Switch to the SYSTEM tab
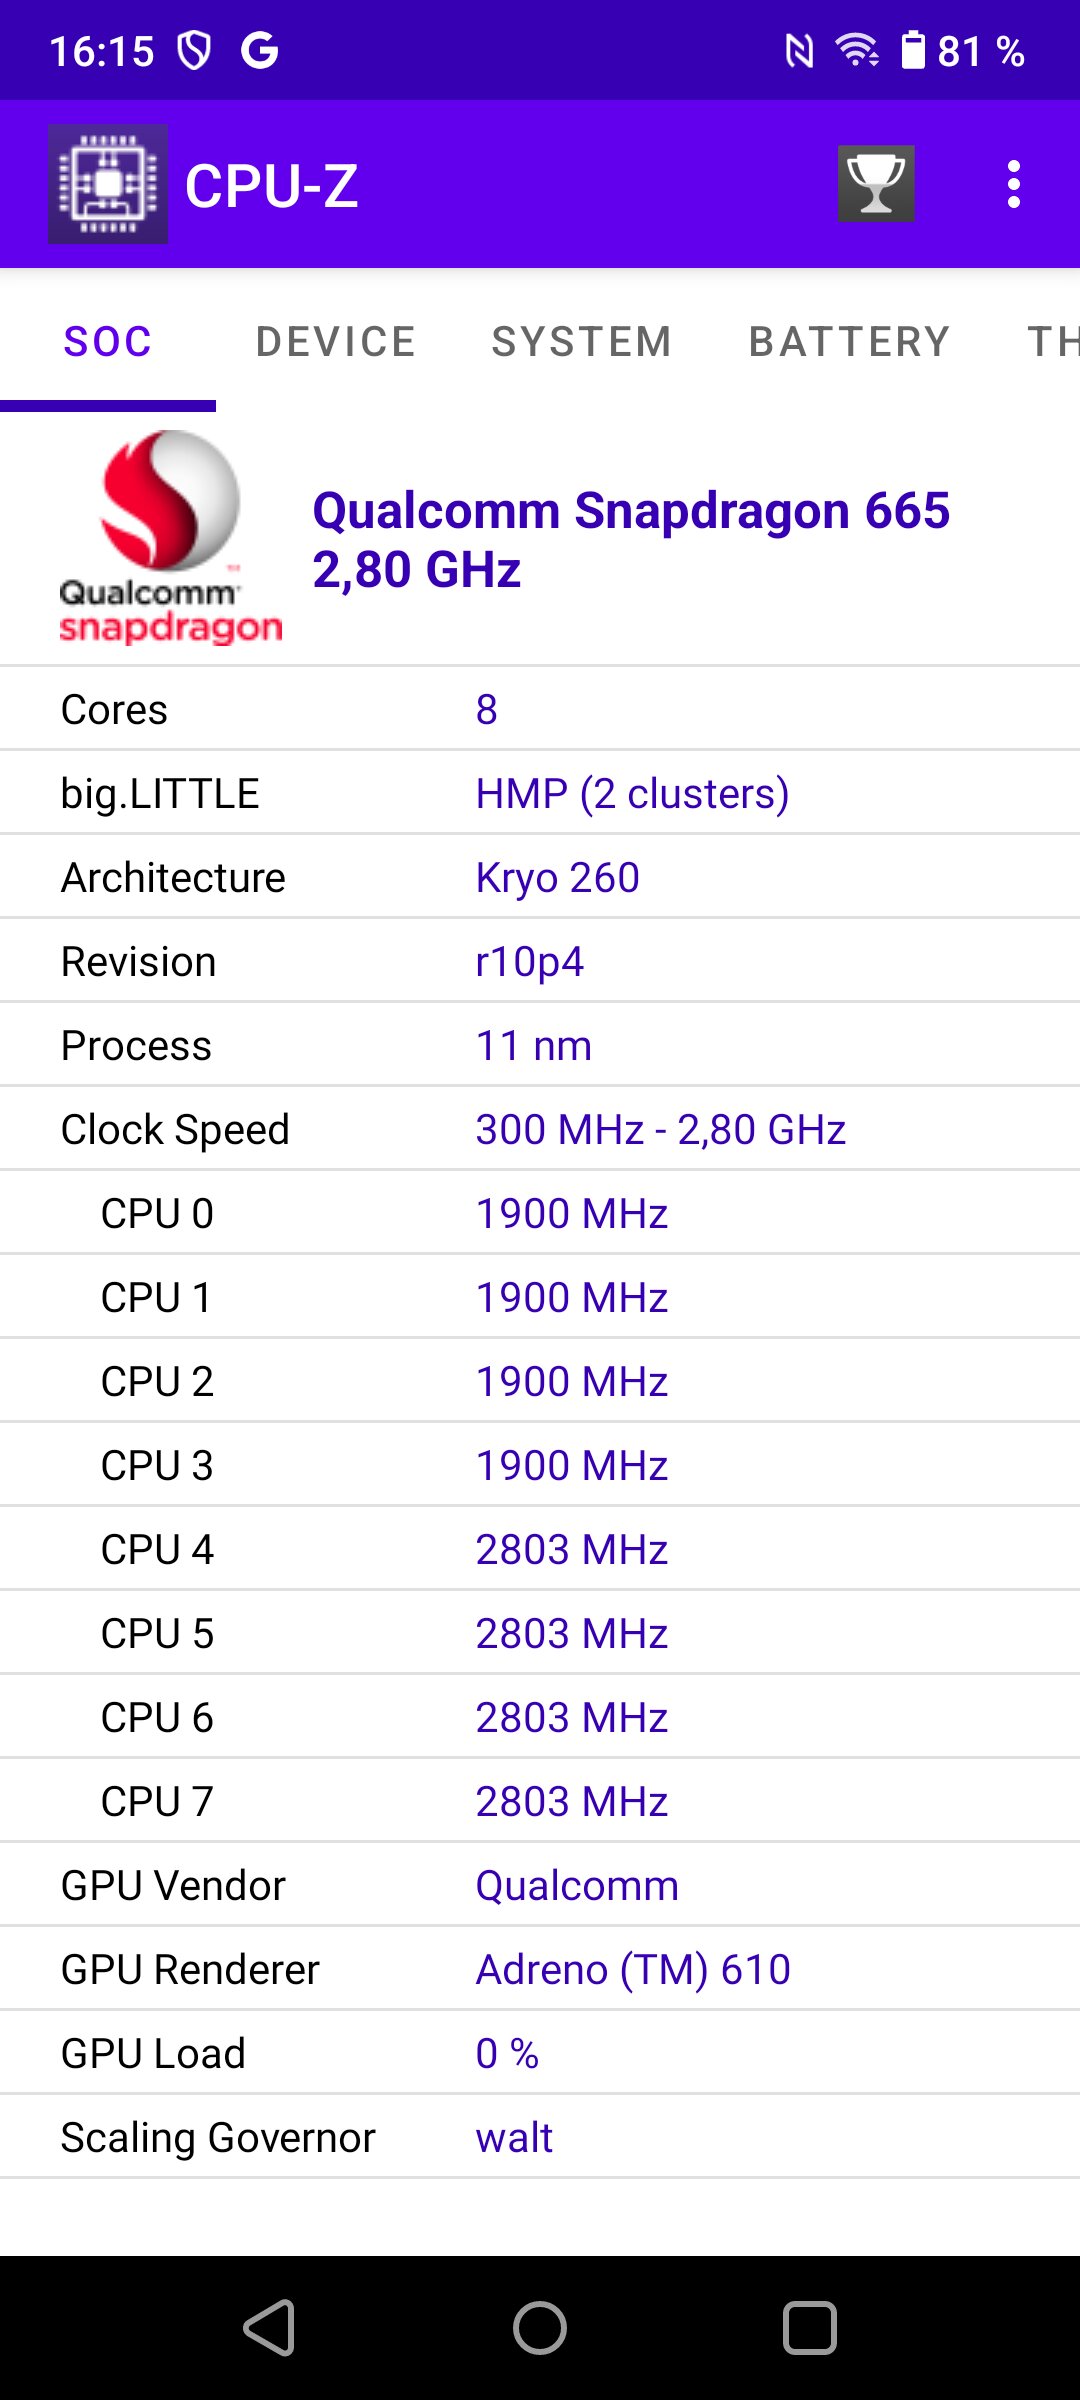Image resolution: width=1080 pixels, height=2400 pixels. pos(582,342)
